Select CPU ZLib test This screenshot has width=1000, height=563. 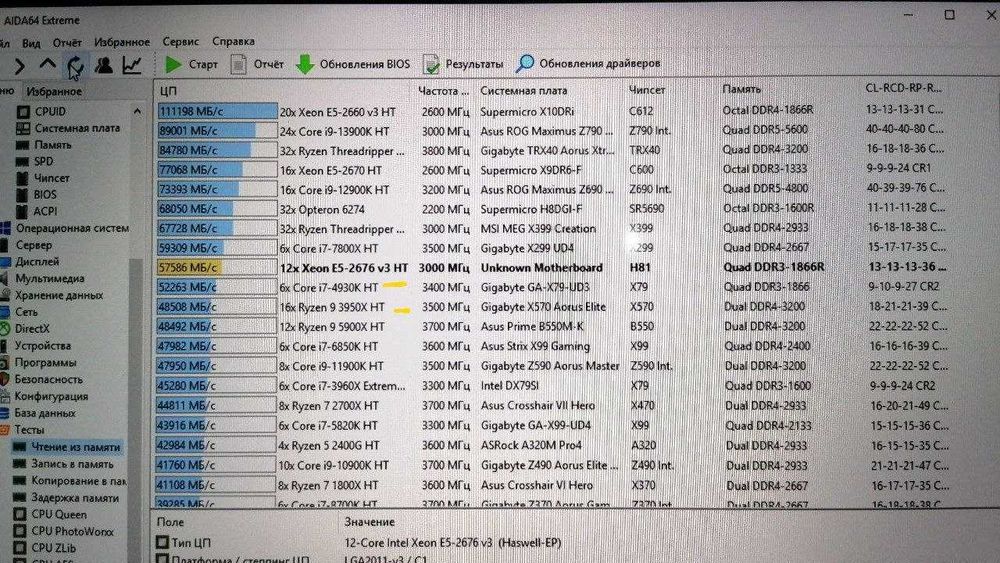coord(45,548)
